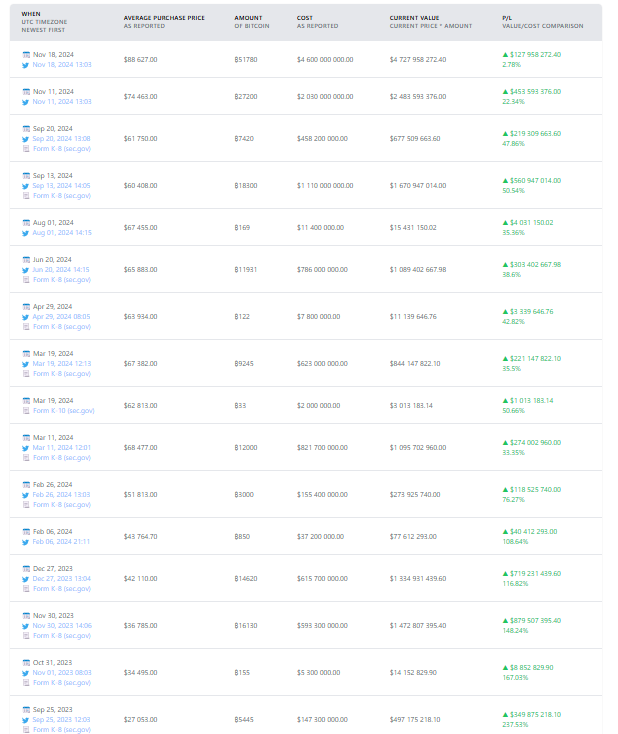Open Sep 20, 2024 13:08 tweet link
This screenshot has height=734, width=618.
(61, 139)
